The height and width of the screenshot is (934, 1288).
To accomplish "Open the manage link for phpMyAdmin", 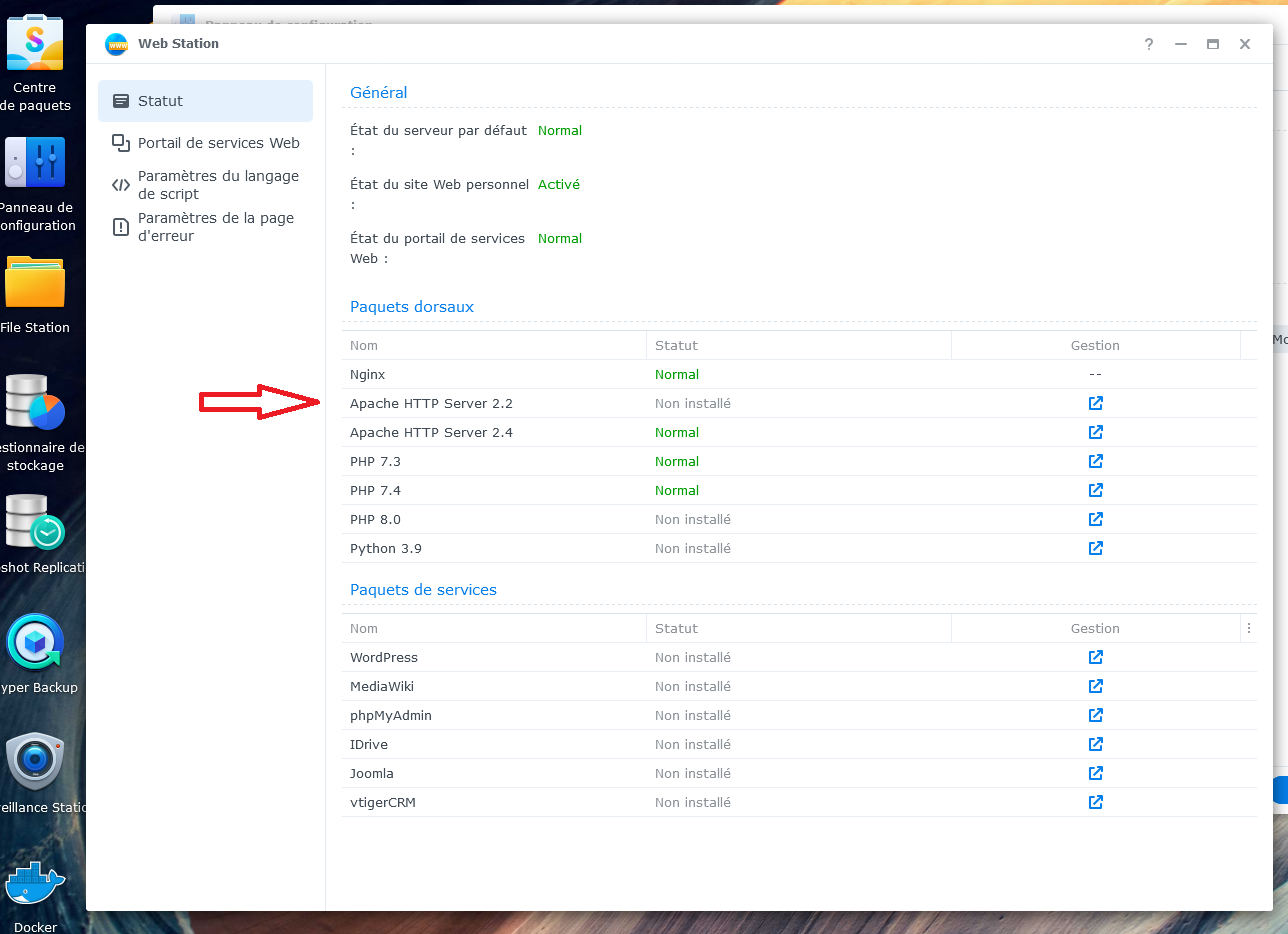I will 1095,715.
